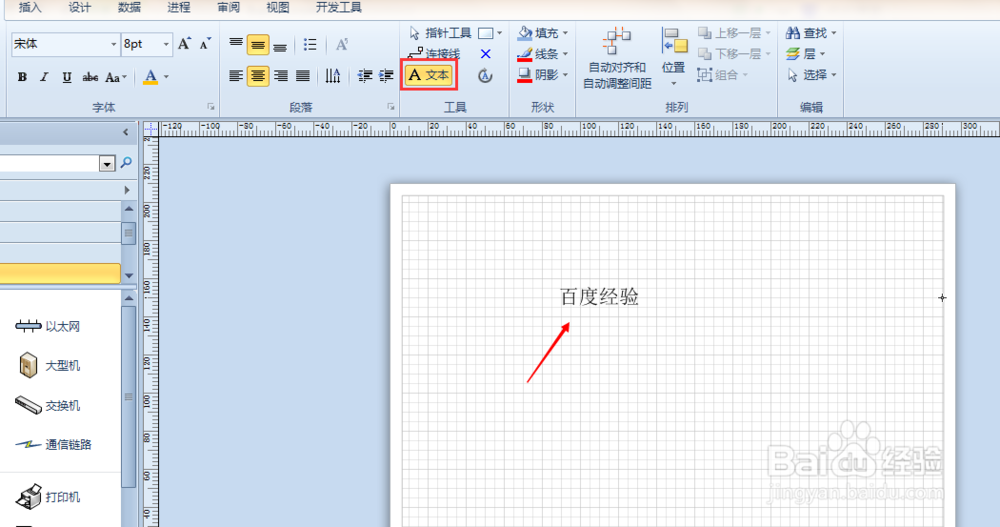Open Paragraph 段落 dialog launcher
This screenshot has height=527, width=1000.
pyautogui.click(x=391, y=107)
